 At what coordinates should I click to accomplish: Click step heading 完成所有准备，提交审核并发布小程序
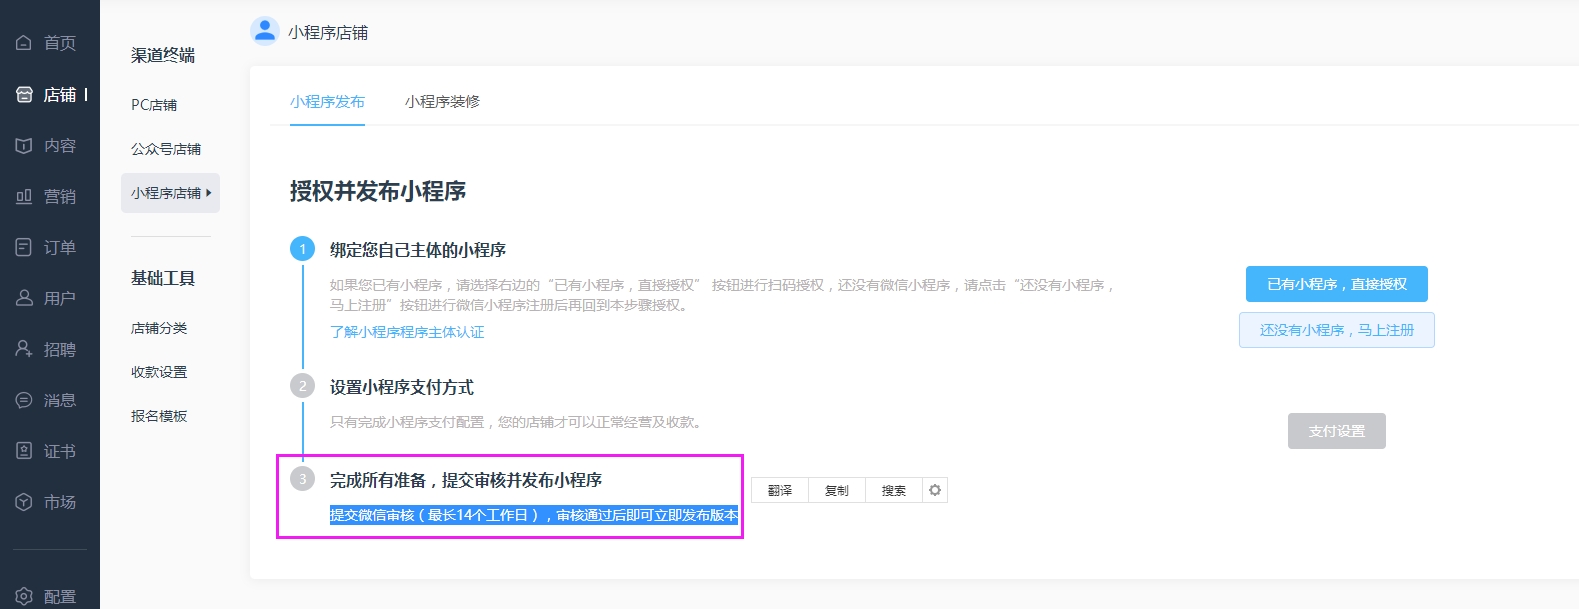click(466, 480)
